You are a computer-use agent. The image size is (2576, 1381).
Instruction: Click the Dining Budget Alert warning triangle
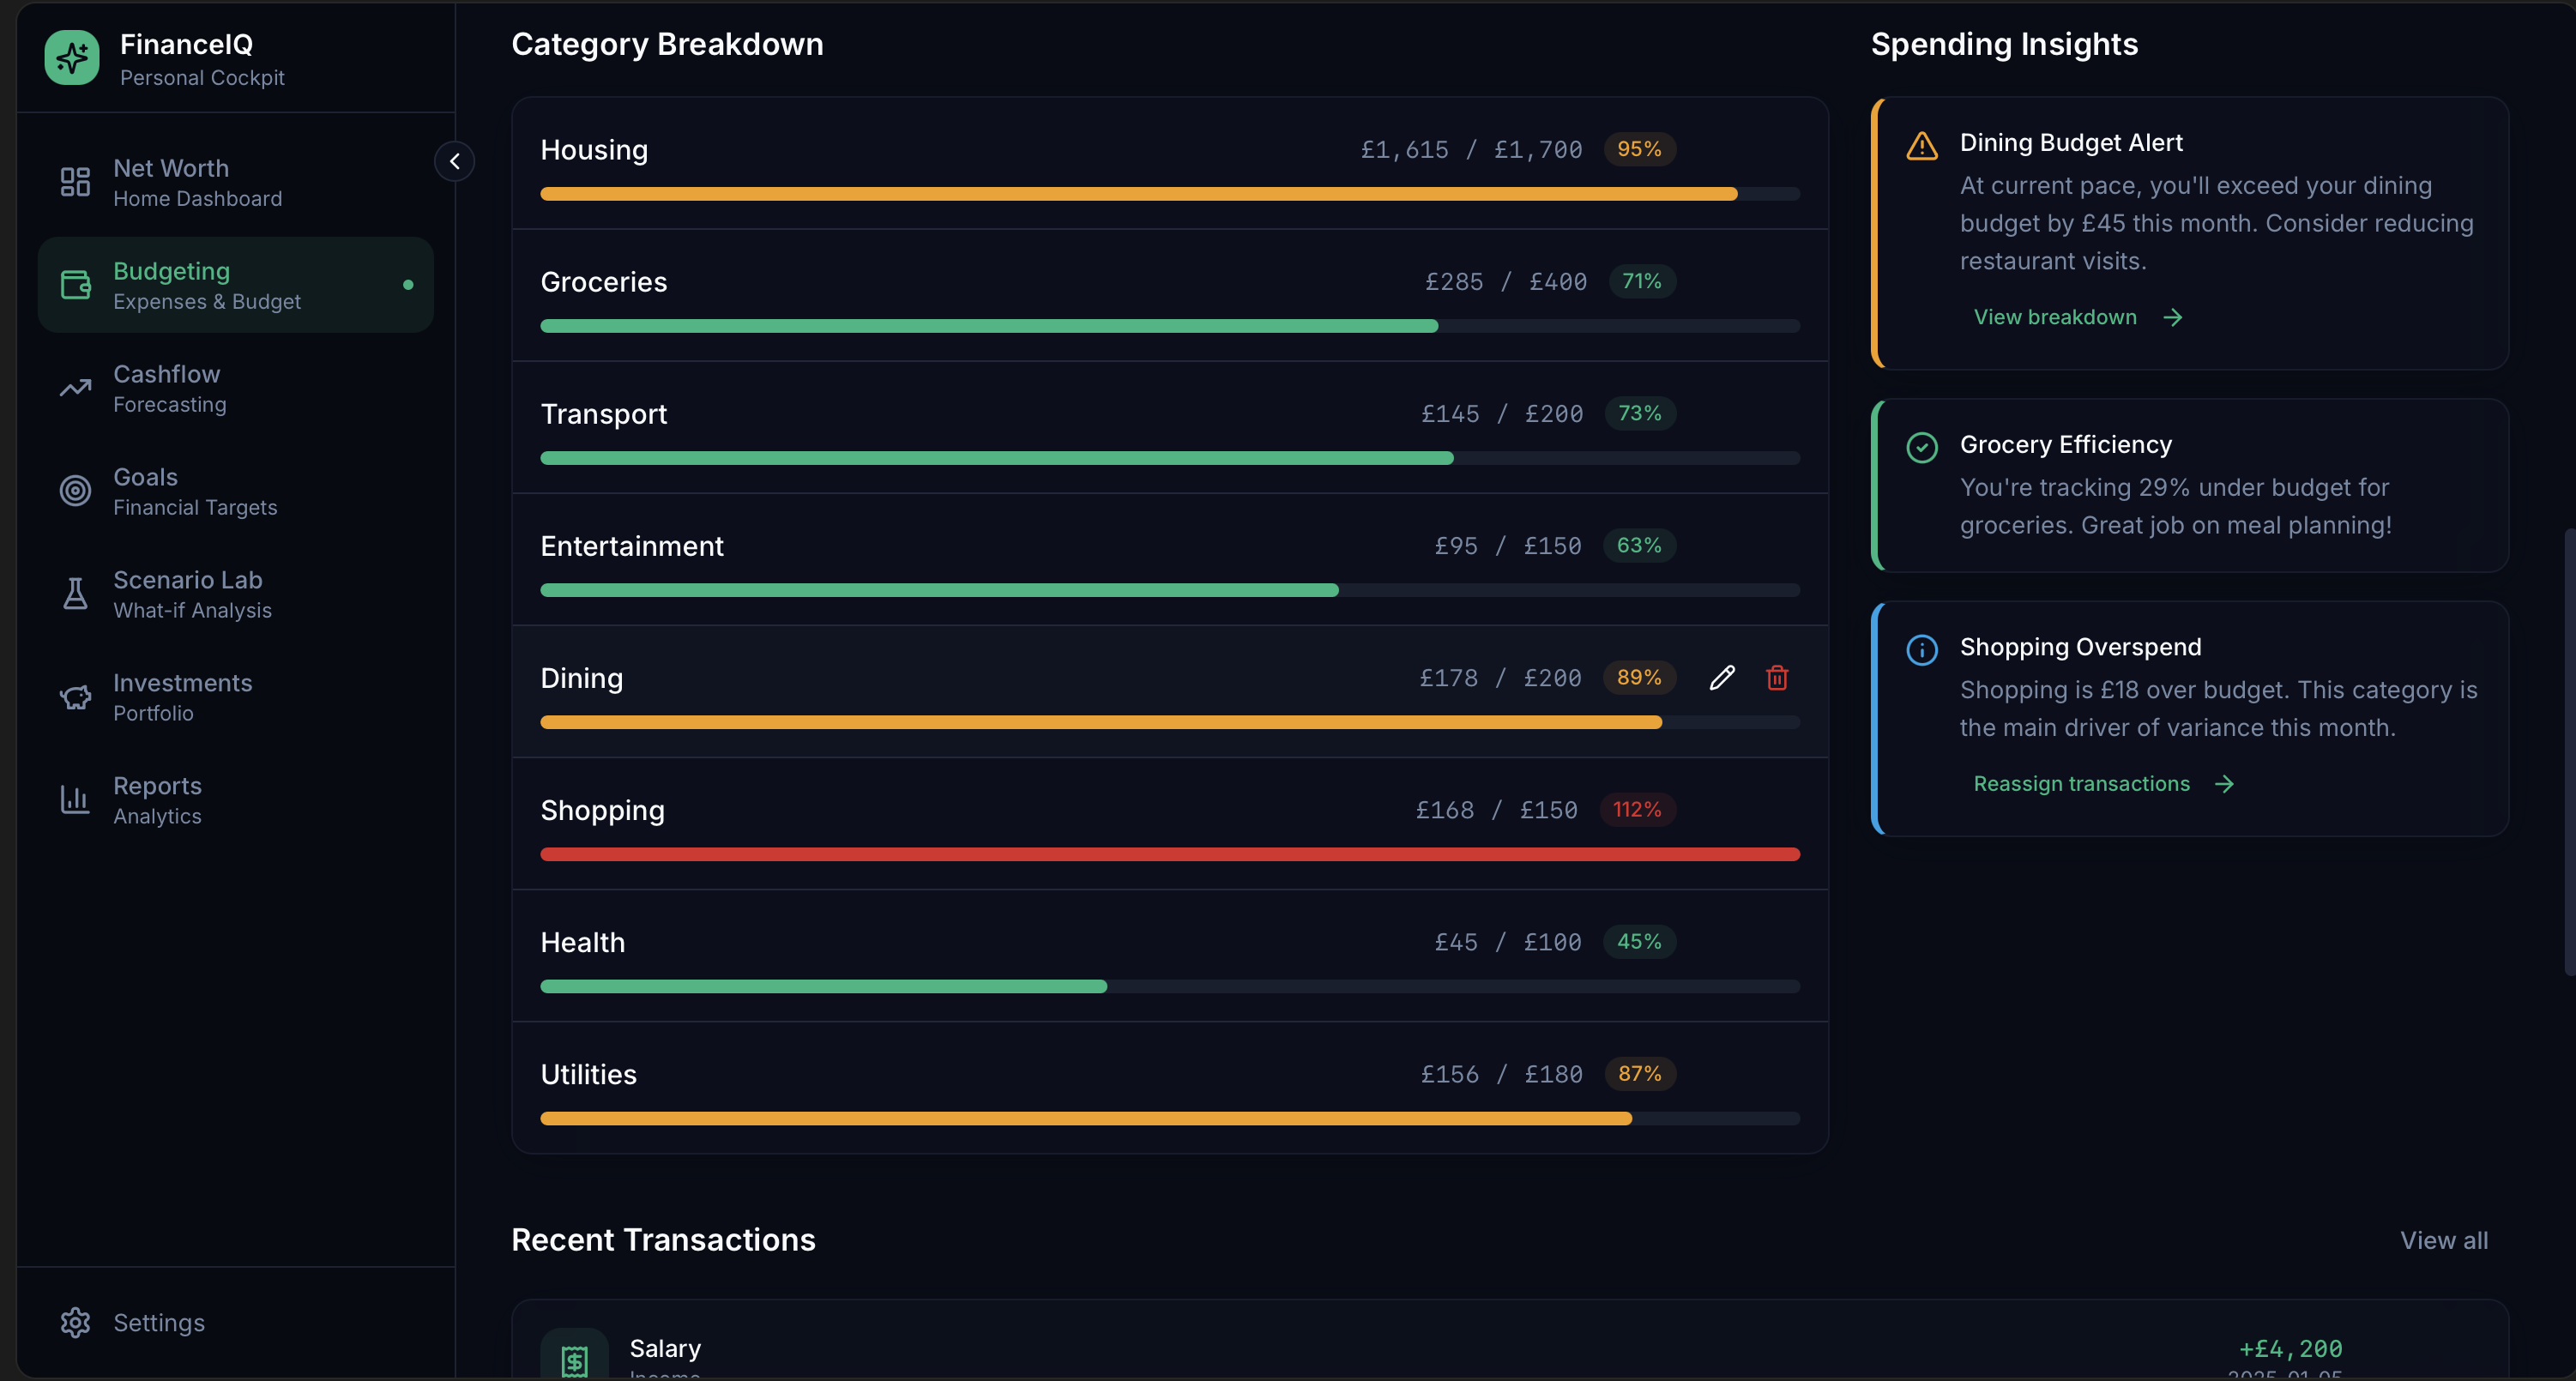coord(1921,145)
